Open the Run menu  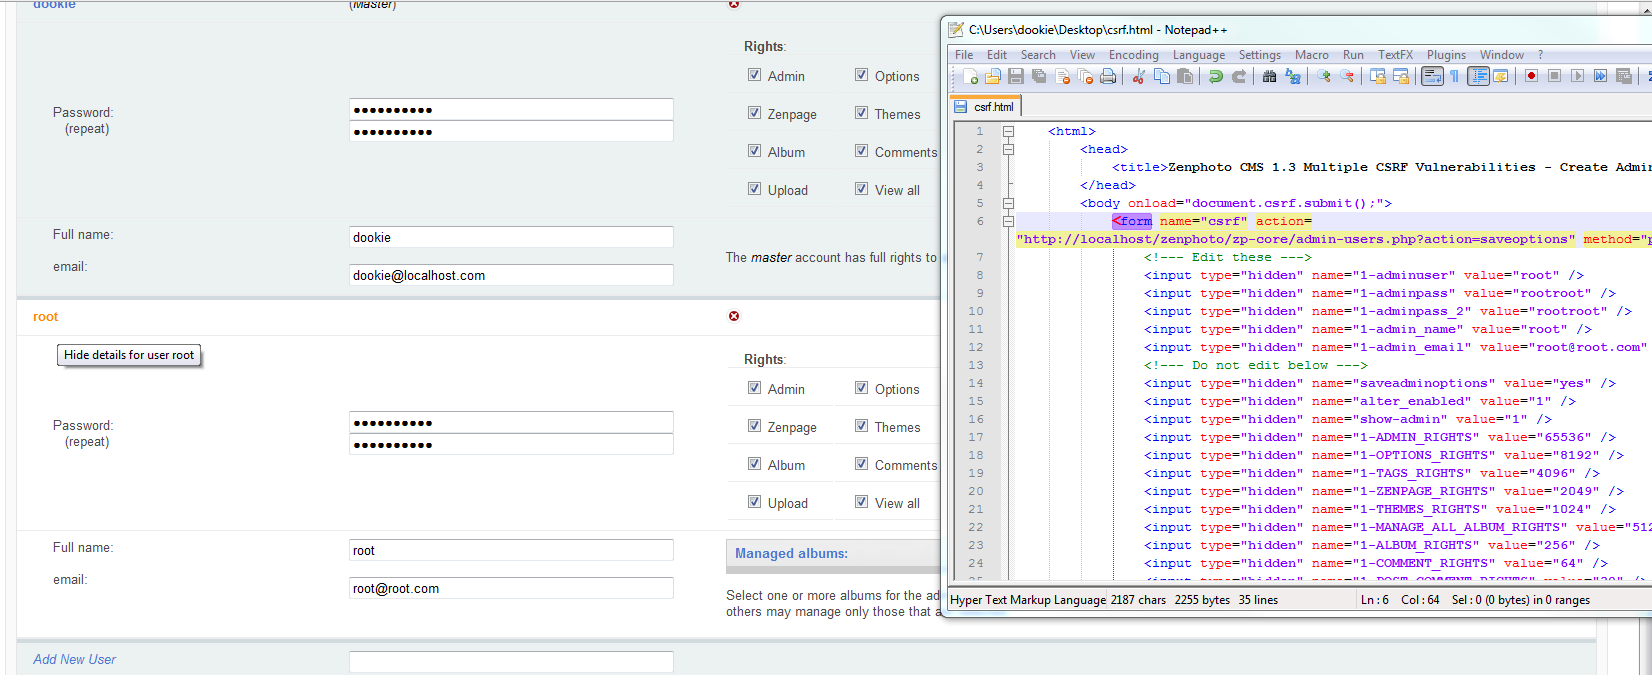pyautogui.click(x=1353, y=55)
